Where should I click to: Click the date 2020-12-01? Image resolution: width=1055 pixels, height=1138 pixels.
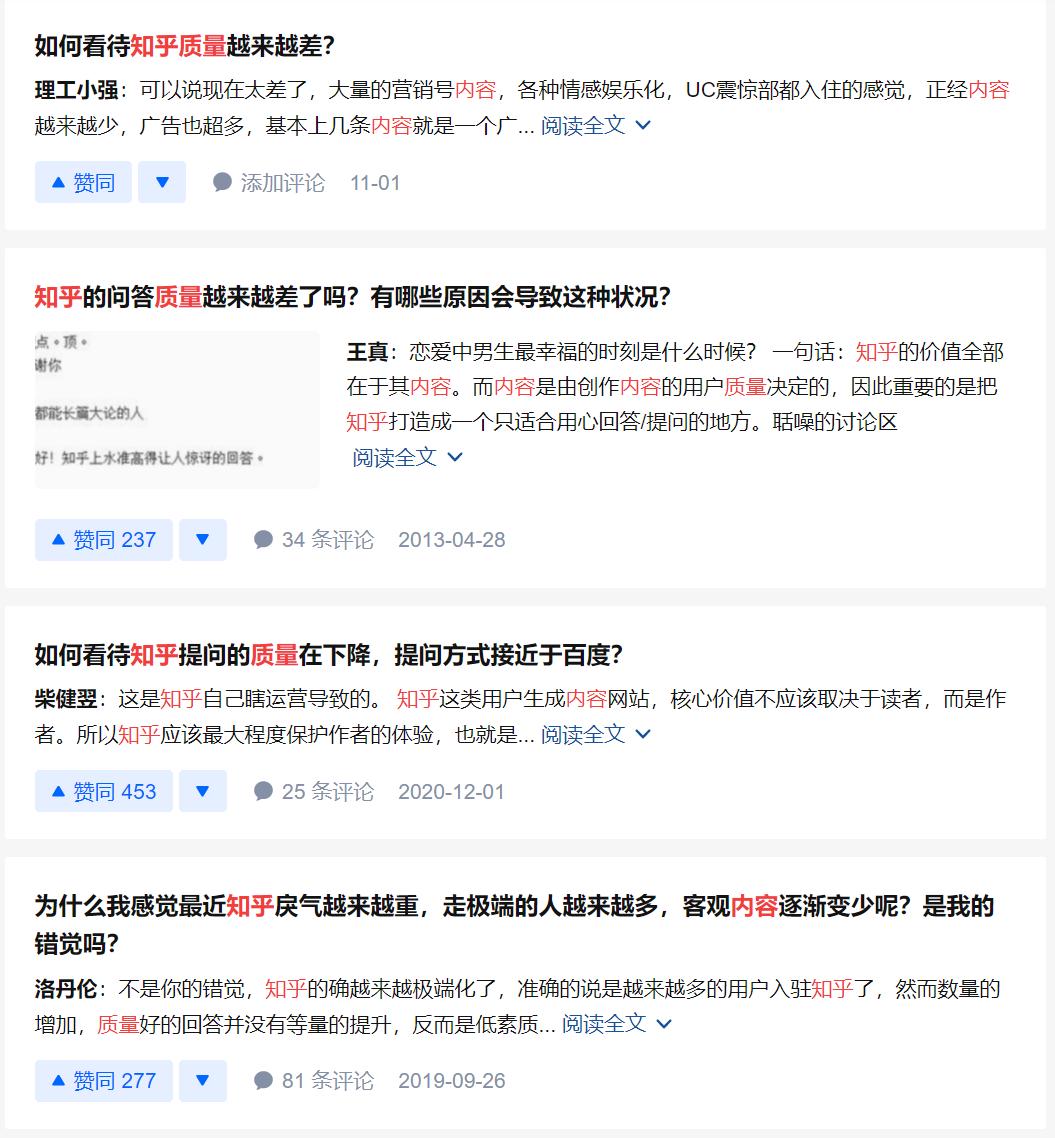tap(451, 791)
